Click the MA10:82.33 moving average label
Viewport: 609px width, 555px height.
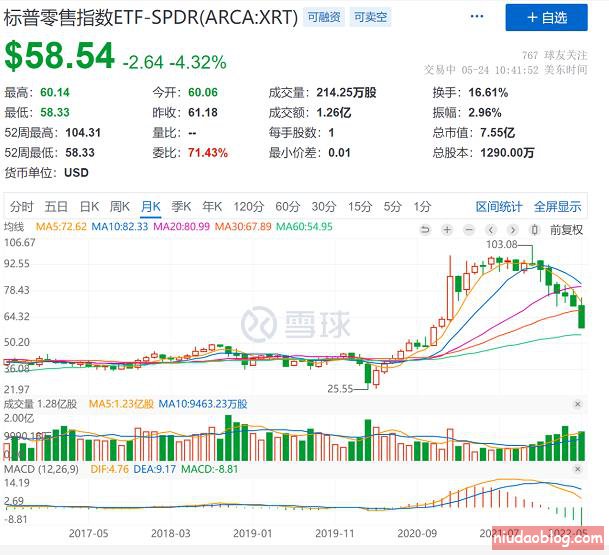(120, 226)
